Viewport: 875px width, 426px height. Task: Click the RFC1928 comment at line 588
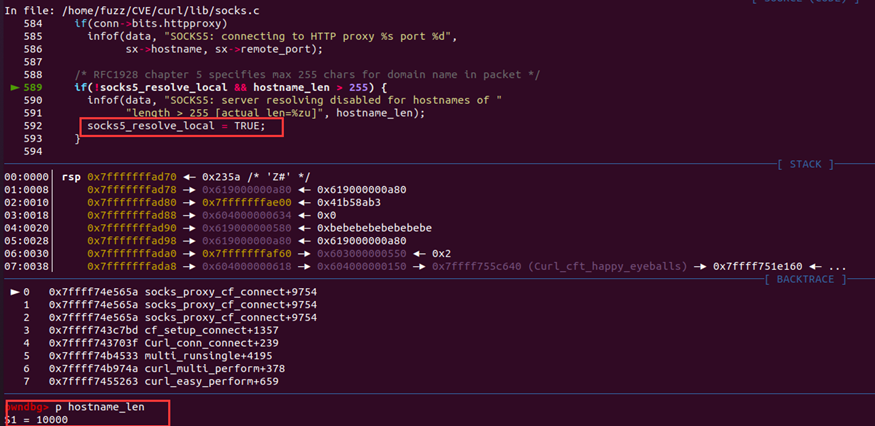pos(307,75)
